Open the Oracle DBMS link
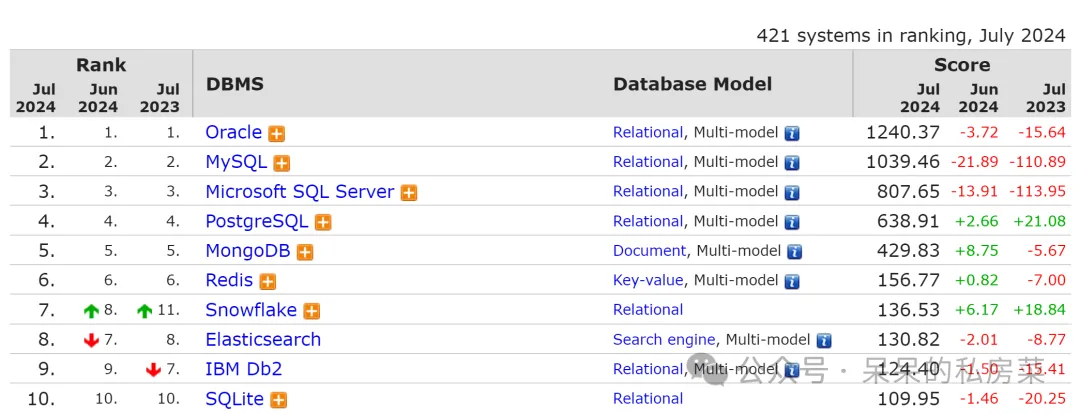Screen dimensions: 1080x414 (x=233, y=132)
